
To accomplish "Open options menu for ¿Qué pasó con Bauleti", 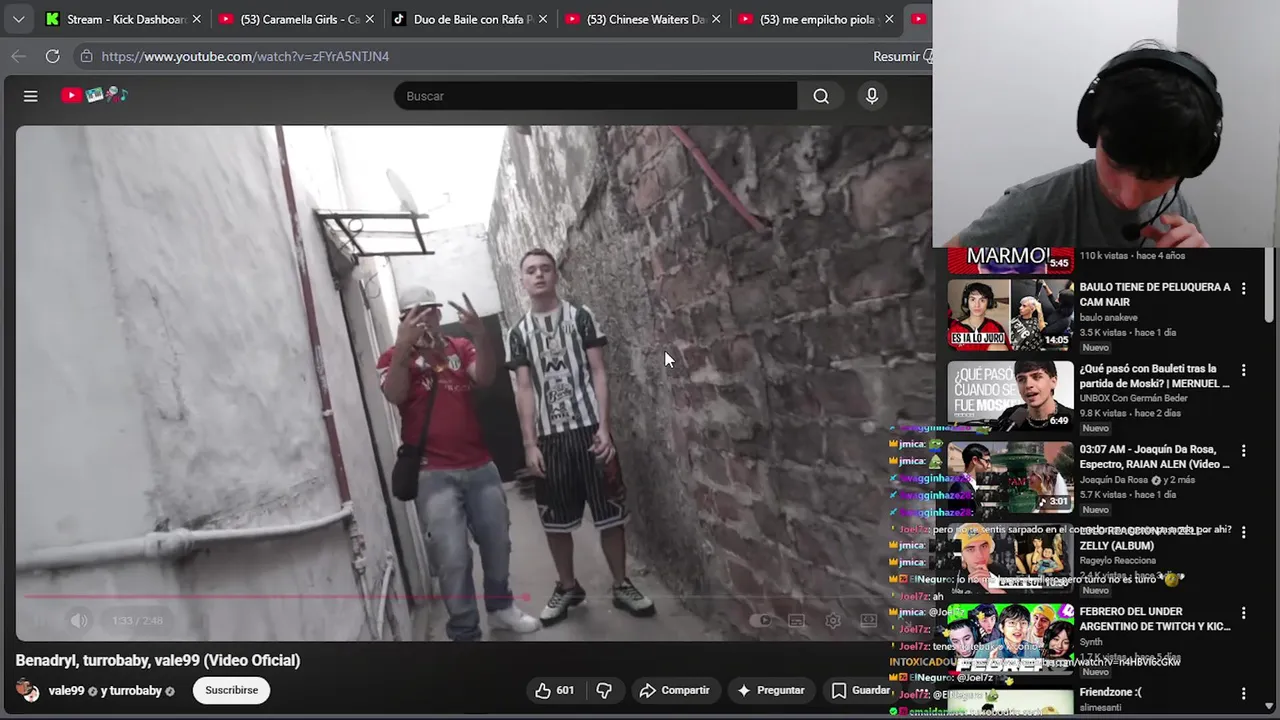I will (x=1243, y=370).
